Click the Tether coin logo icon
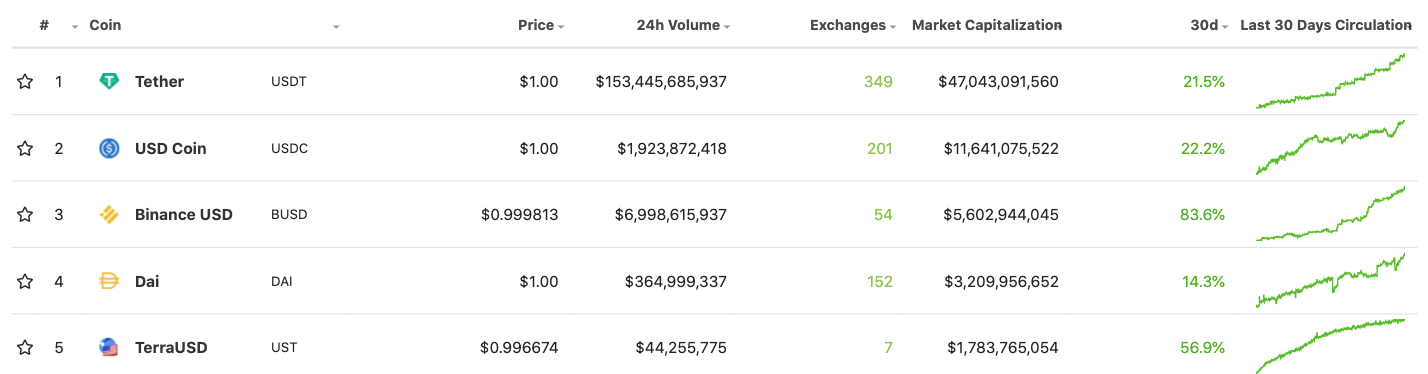The image size is (1428, 374). click(109, 82)
